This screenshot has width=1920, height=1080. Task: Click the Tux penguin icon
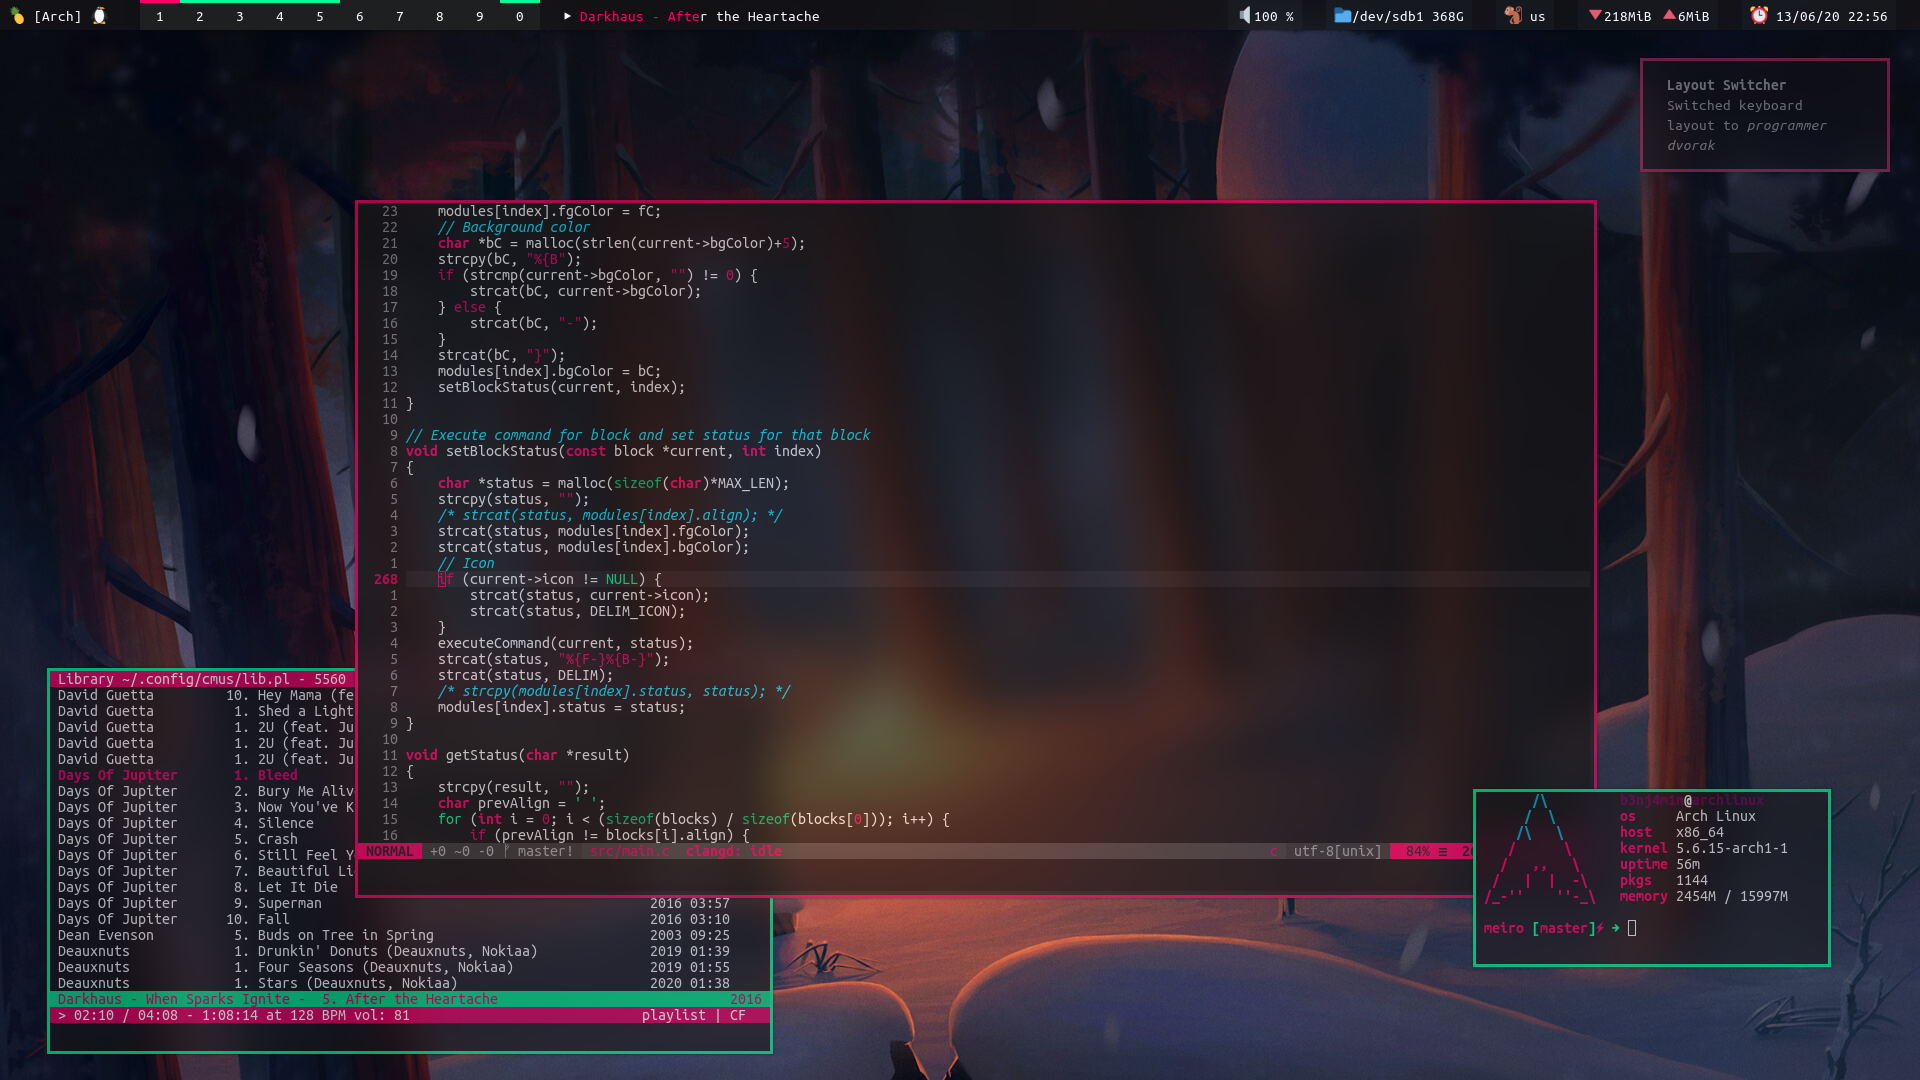[99, 16]
